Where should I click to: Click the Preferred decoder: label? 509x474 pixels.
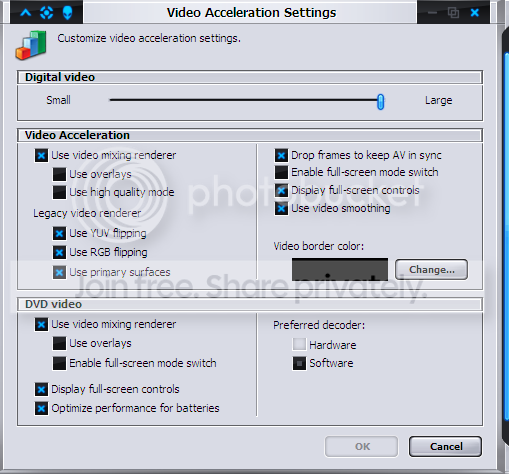319,325
